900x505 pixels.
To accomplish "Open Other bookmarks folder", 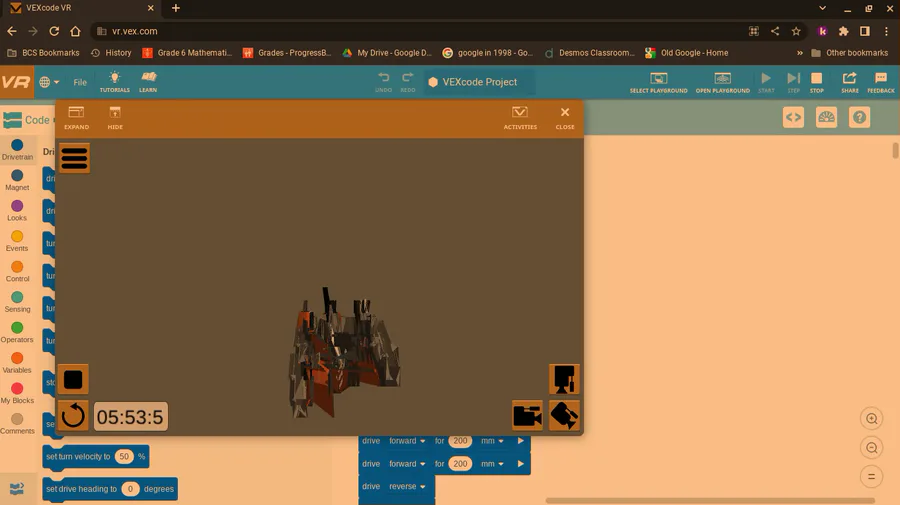I will (x=849, y=53).
